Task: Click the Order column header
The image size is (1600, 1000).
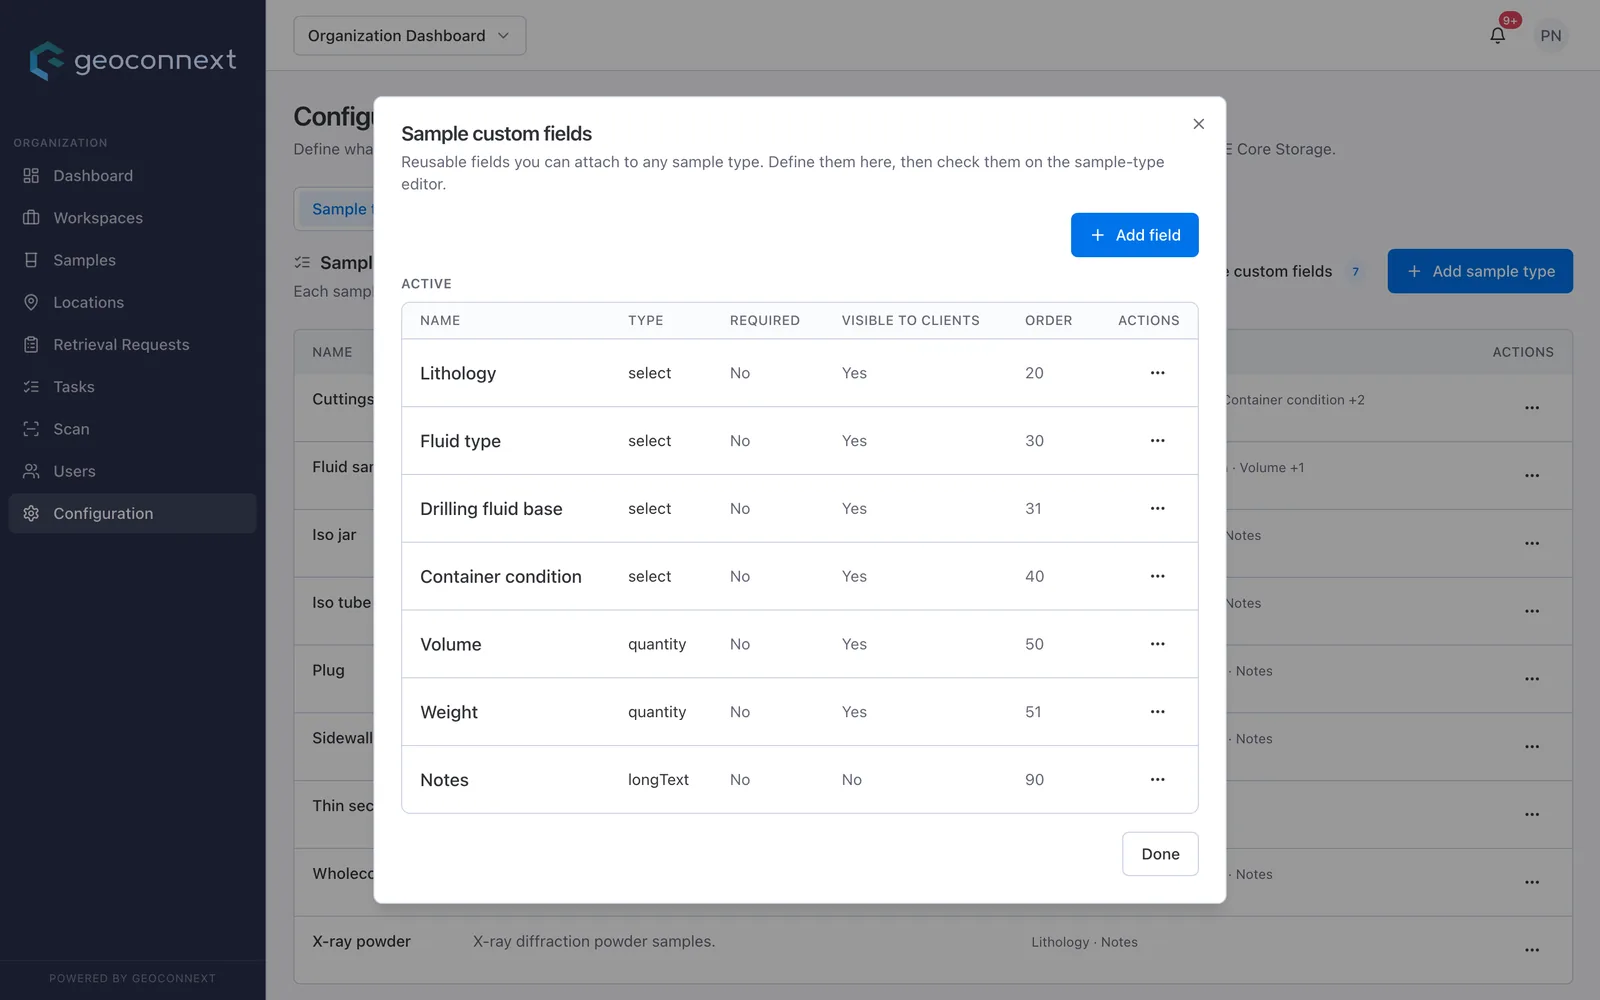Action: tap(1048, 321)
